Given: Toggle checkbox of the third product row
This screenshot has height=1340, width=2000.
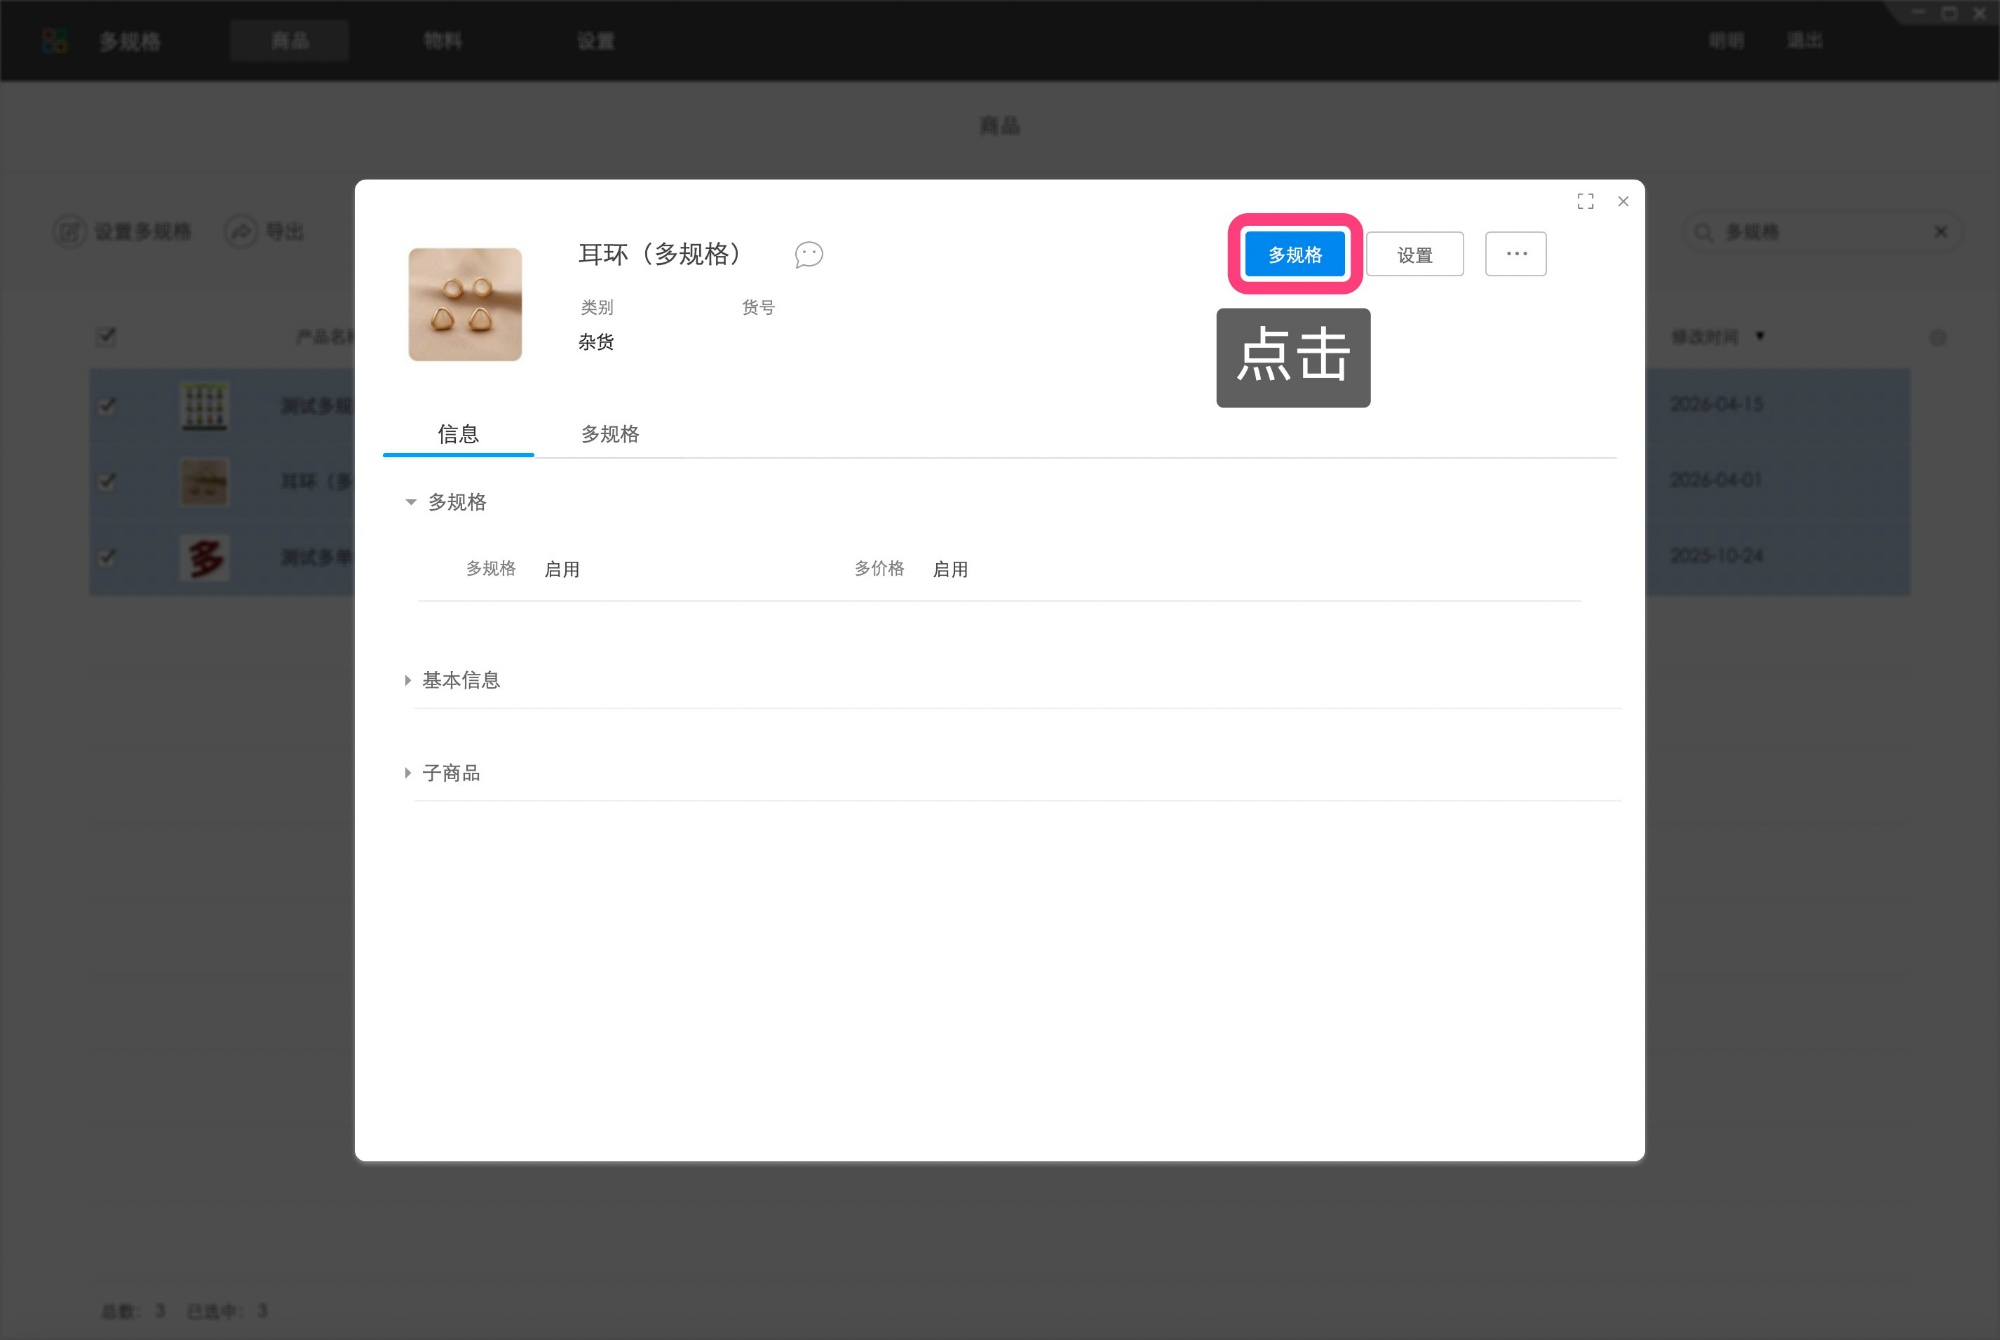Looking at the screenshot, I should tap(107, 557).
